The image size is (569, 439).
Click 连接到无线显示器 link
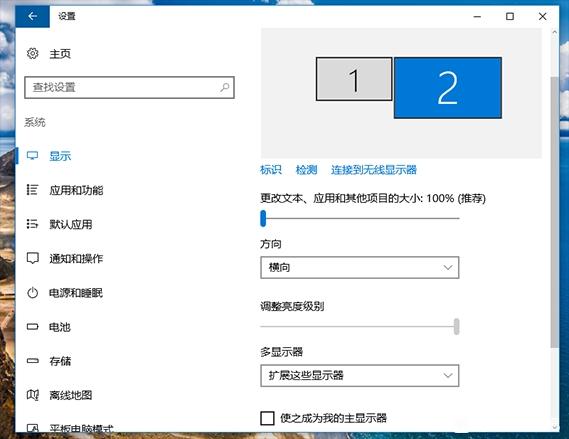click(373, 170)
